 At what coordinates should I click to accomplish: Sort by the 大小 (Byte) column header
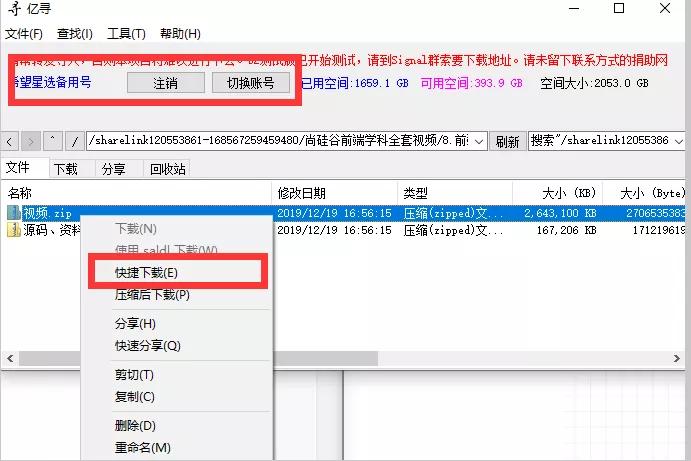coord(644,193)
